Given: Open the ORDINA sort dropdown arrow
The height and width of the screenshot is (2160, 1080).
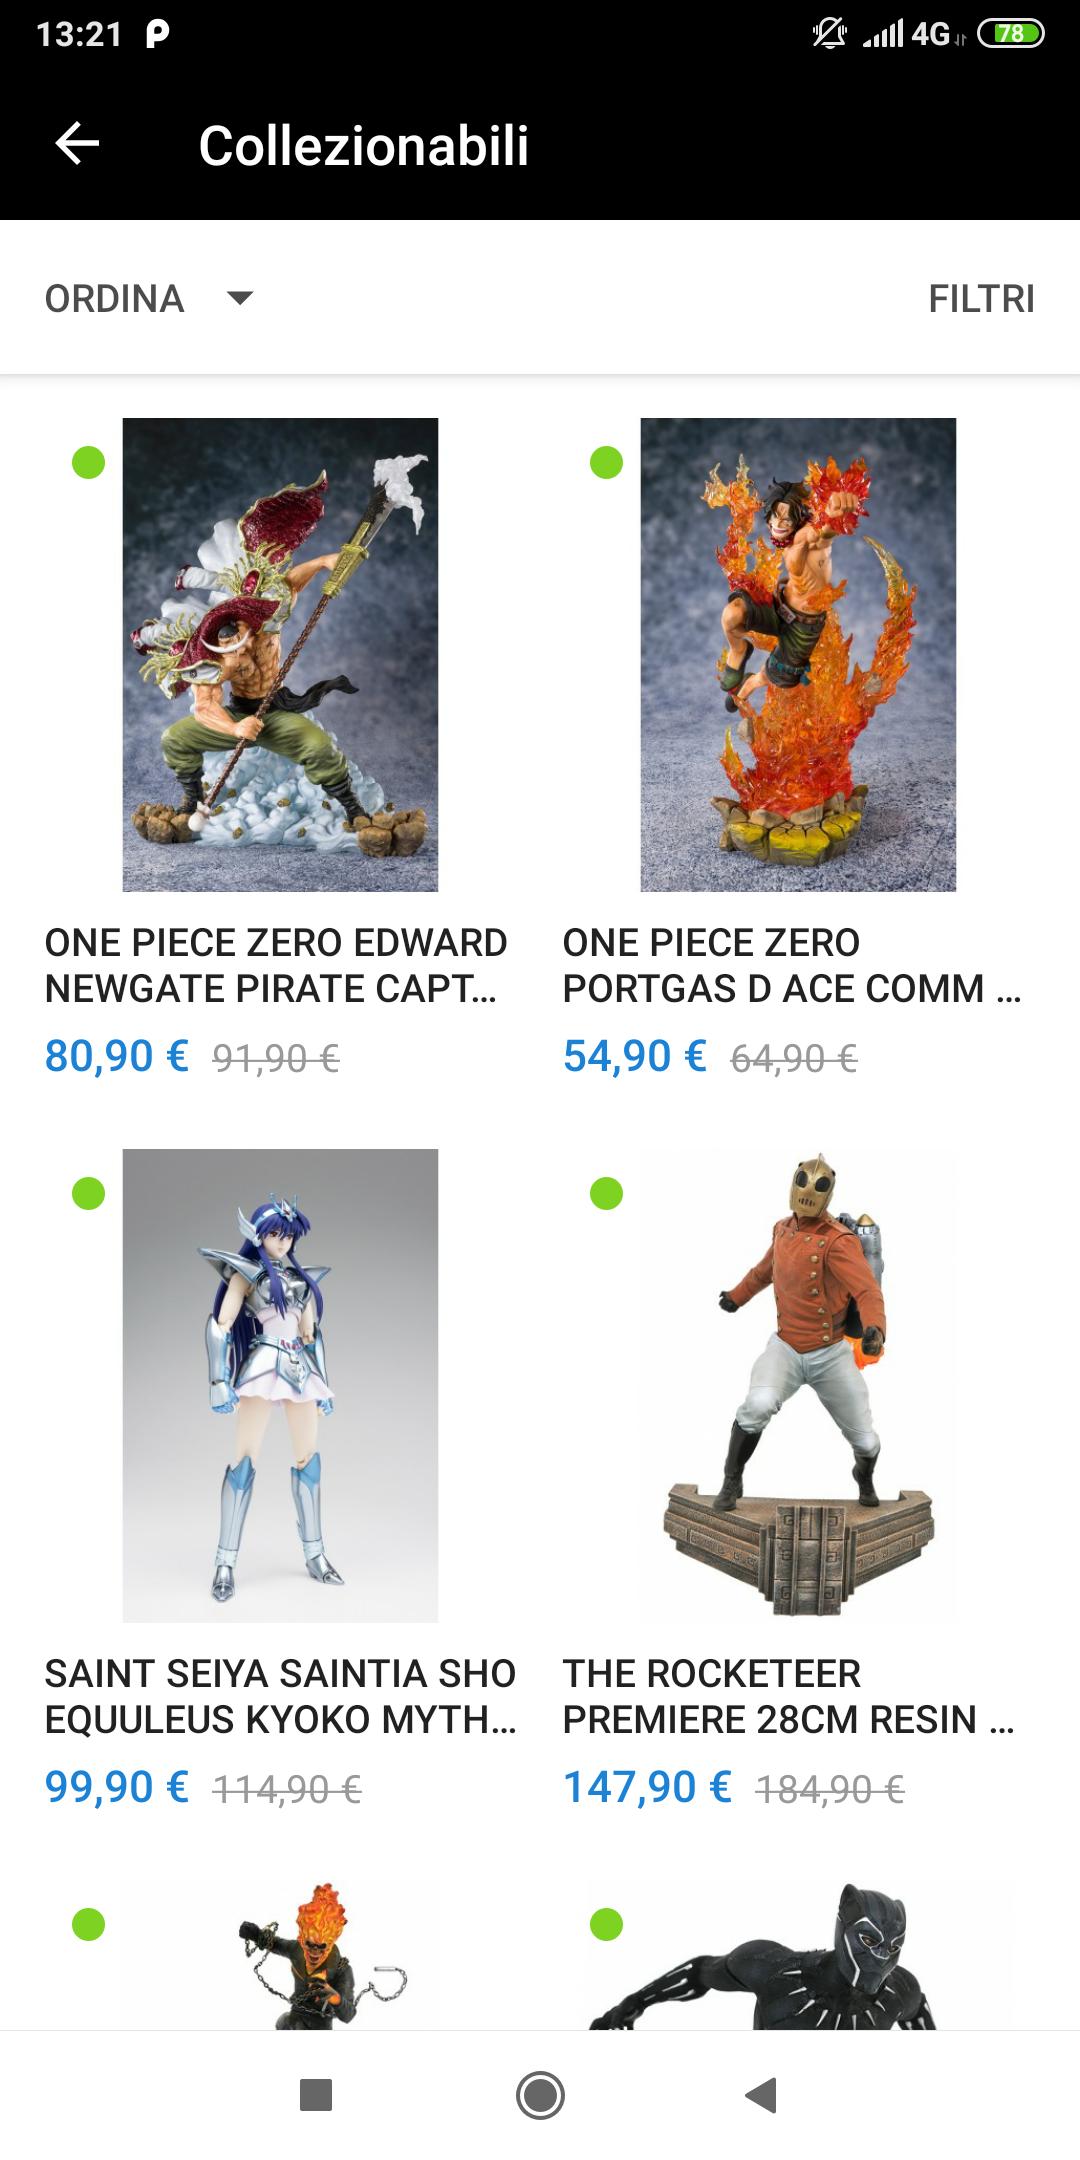Looking at the screenshot, I should click(240, 298).
